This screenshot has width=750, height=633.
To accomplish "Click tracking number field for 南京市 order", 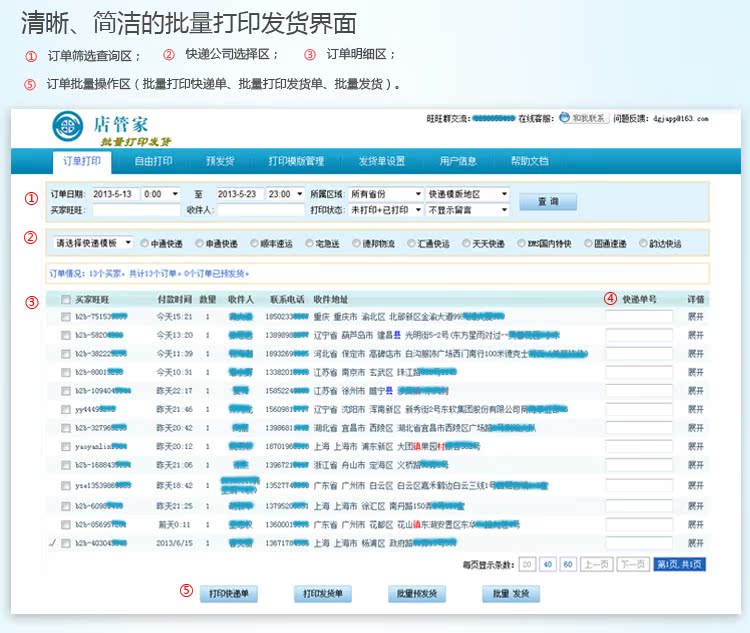I will point(639,372).
